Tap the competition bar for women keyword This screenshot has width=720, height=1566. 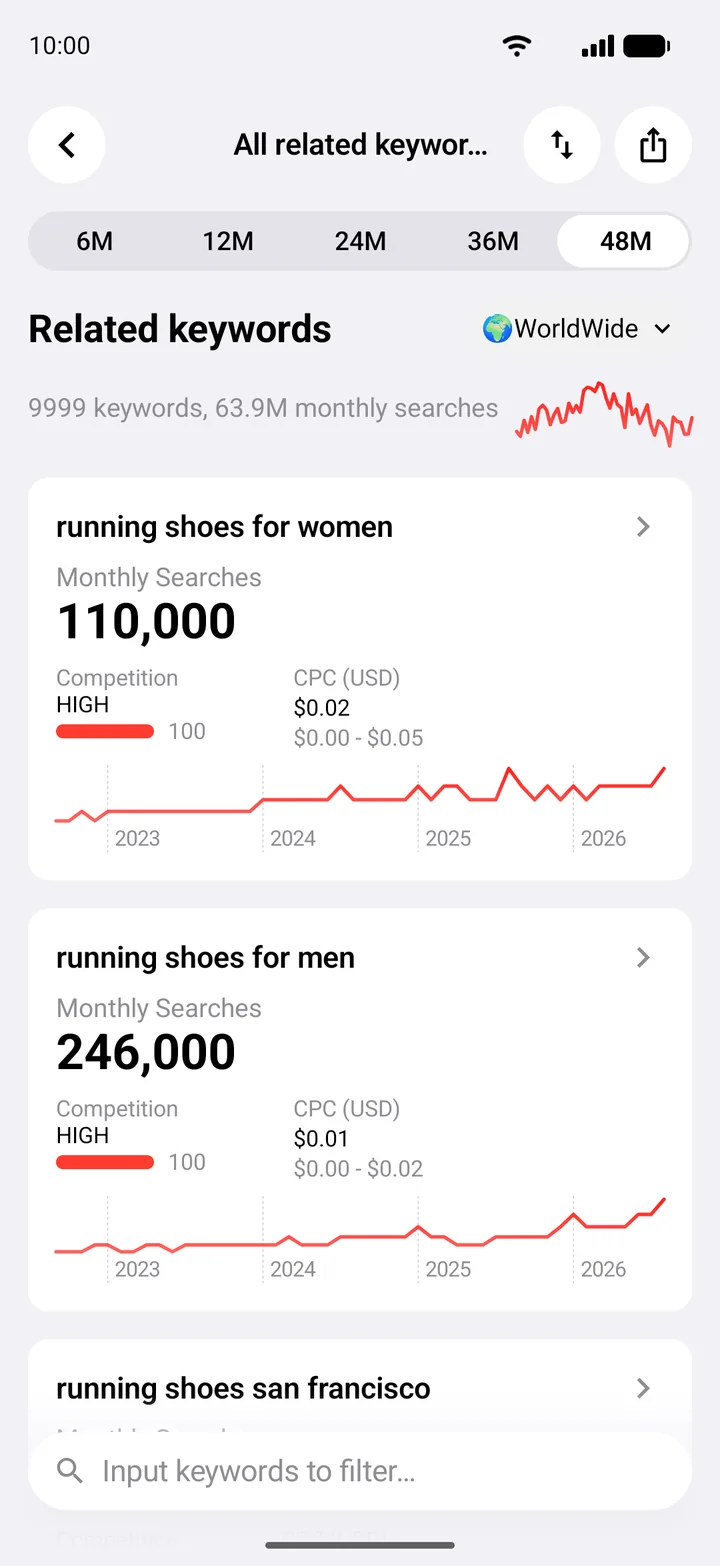click(x=105, y=732)
